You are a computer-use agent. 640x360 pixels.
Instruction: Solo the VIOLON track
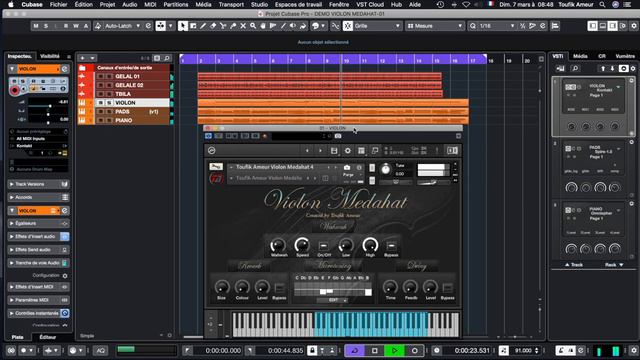pyautogui.click(x=109, y=103)
